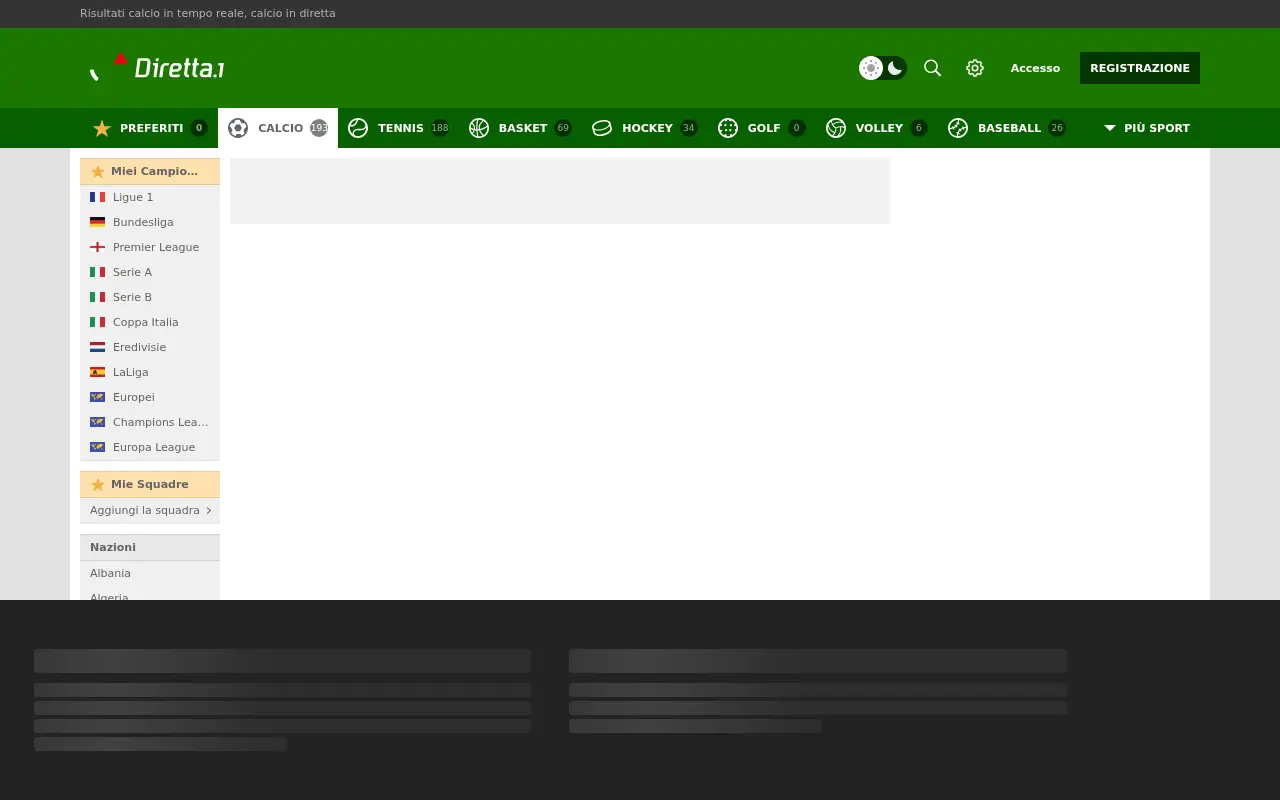The height and width of the screenshot is (800, 1280).
Task: Open Champions League from the sidebar
Action: point(150,422)
